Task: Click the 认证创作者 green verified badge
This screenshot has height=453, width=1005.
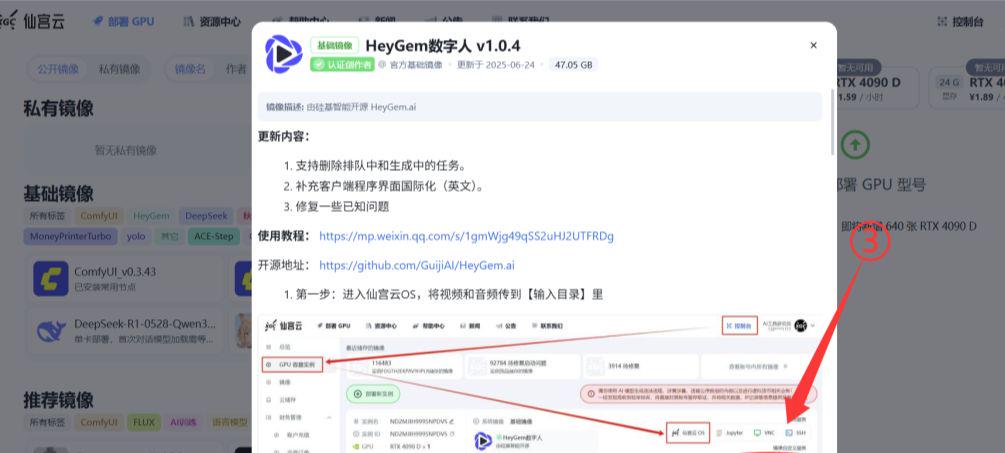Action: click(342, 64)
